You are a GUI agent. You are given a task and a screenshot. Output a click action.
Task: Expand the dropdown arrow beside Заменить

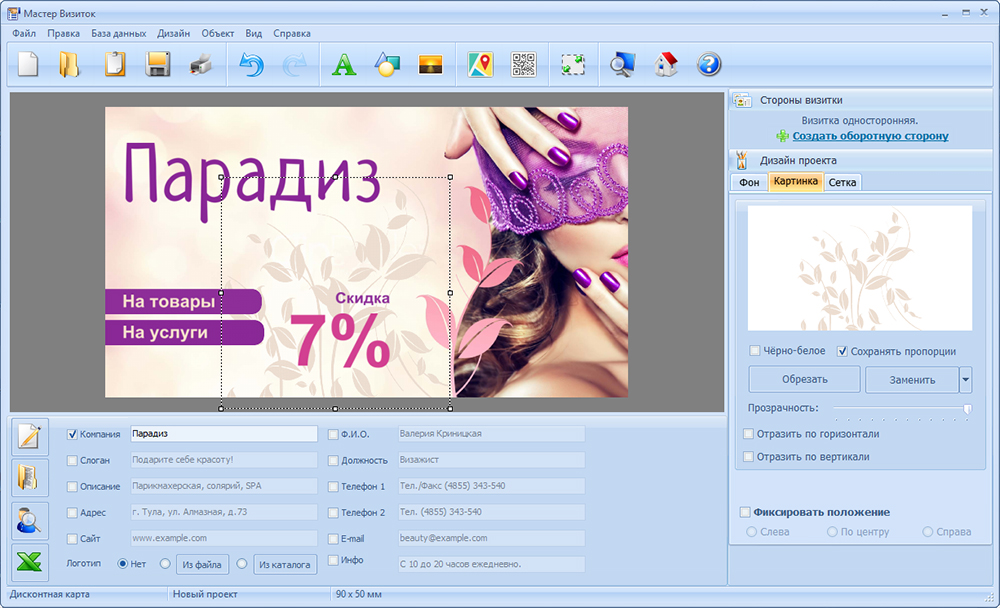[965, 380]
